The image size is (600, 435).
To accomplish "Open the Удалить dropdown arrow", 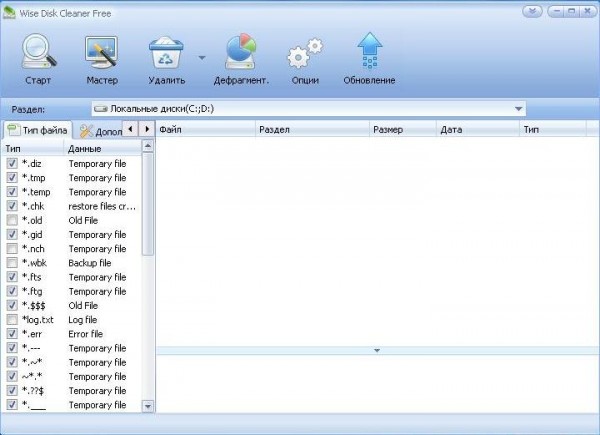I will pyautogui.click(x=202, y=58).
